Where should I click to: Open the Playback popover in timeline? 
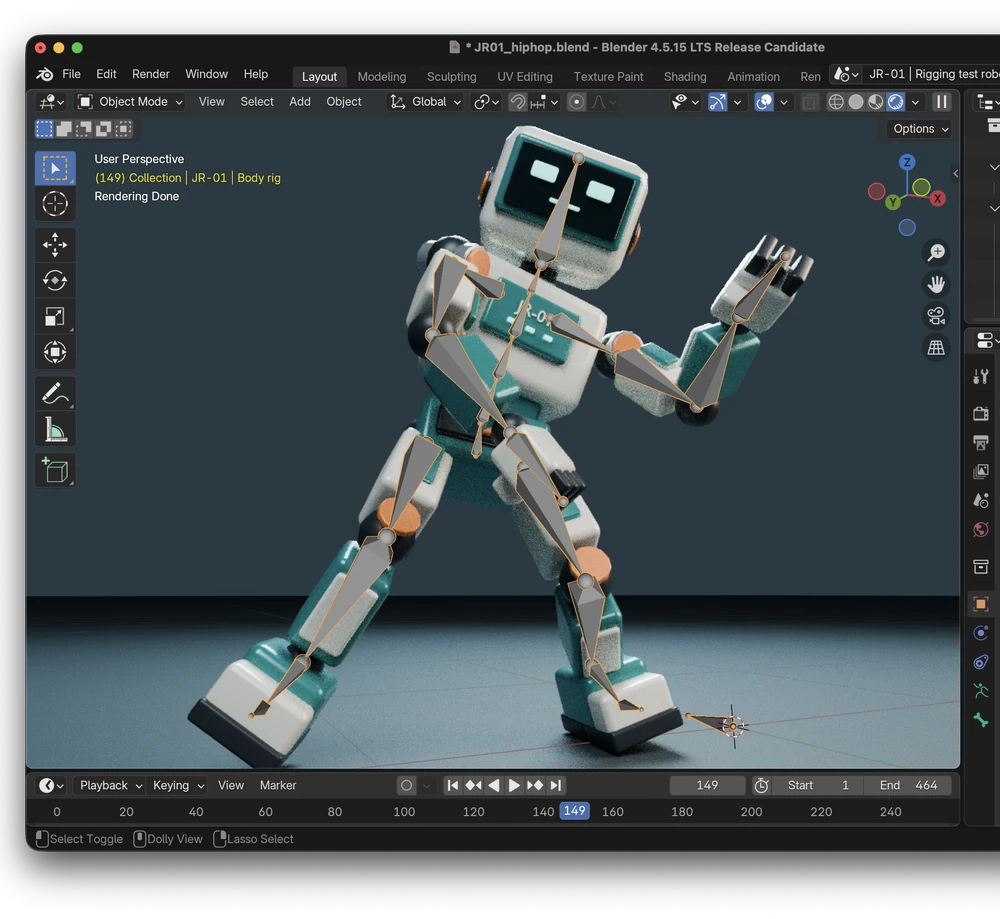pyautogui.click(x=110, y=786)
